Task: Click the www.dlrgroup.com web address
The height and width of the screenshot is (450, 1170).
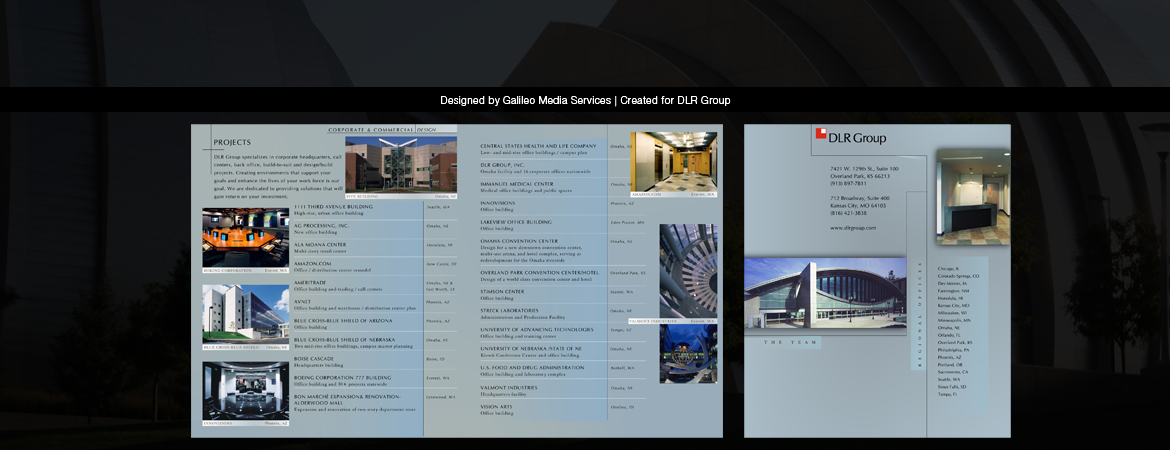Action: pyautogui.click(x=853, y=228)
